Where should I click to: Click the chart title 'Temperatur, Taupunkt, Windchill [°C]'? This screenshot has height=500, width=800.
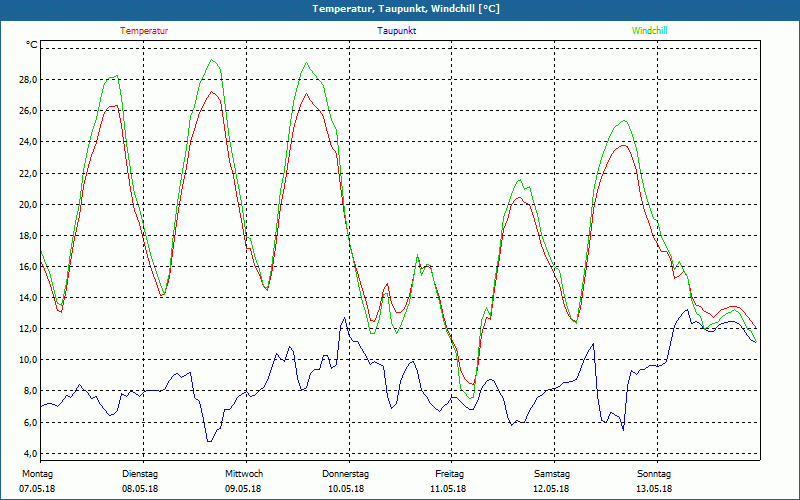(x=406, y=9)
